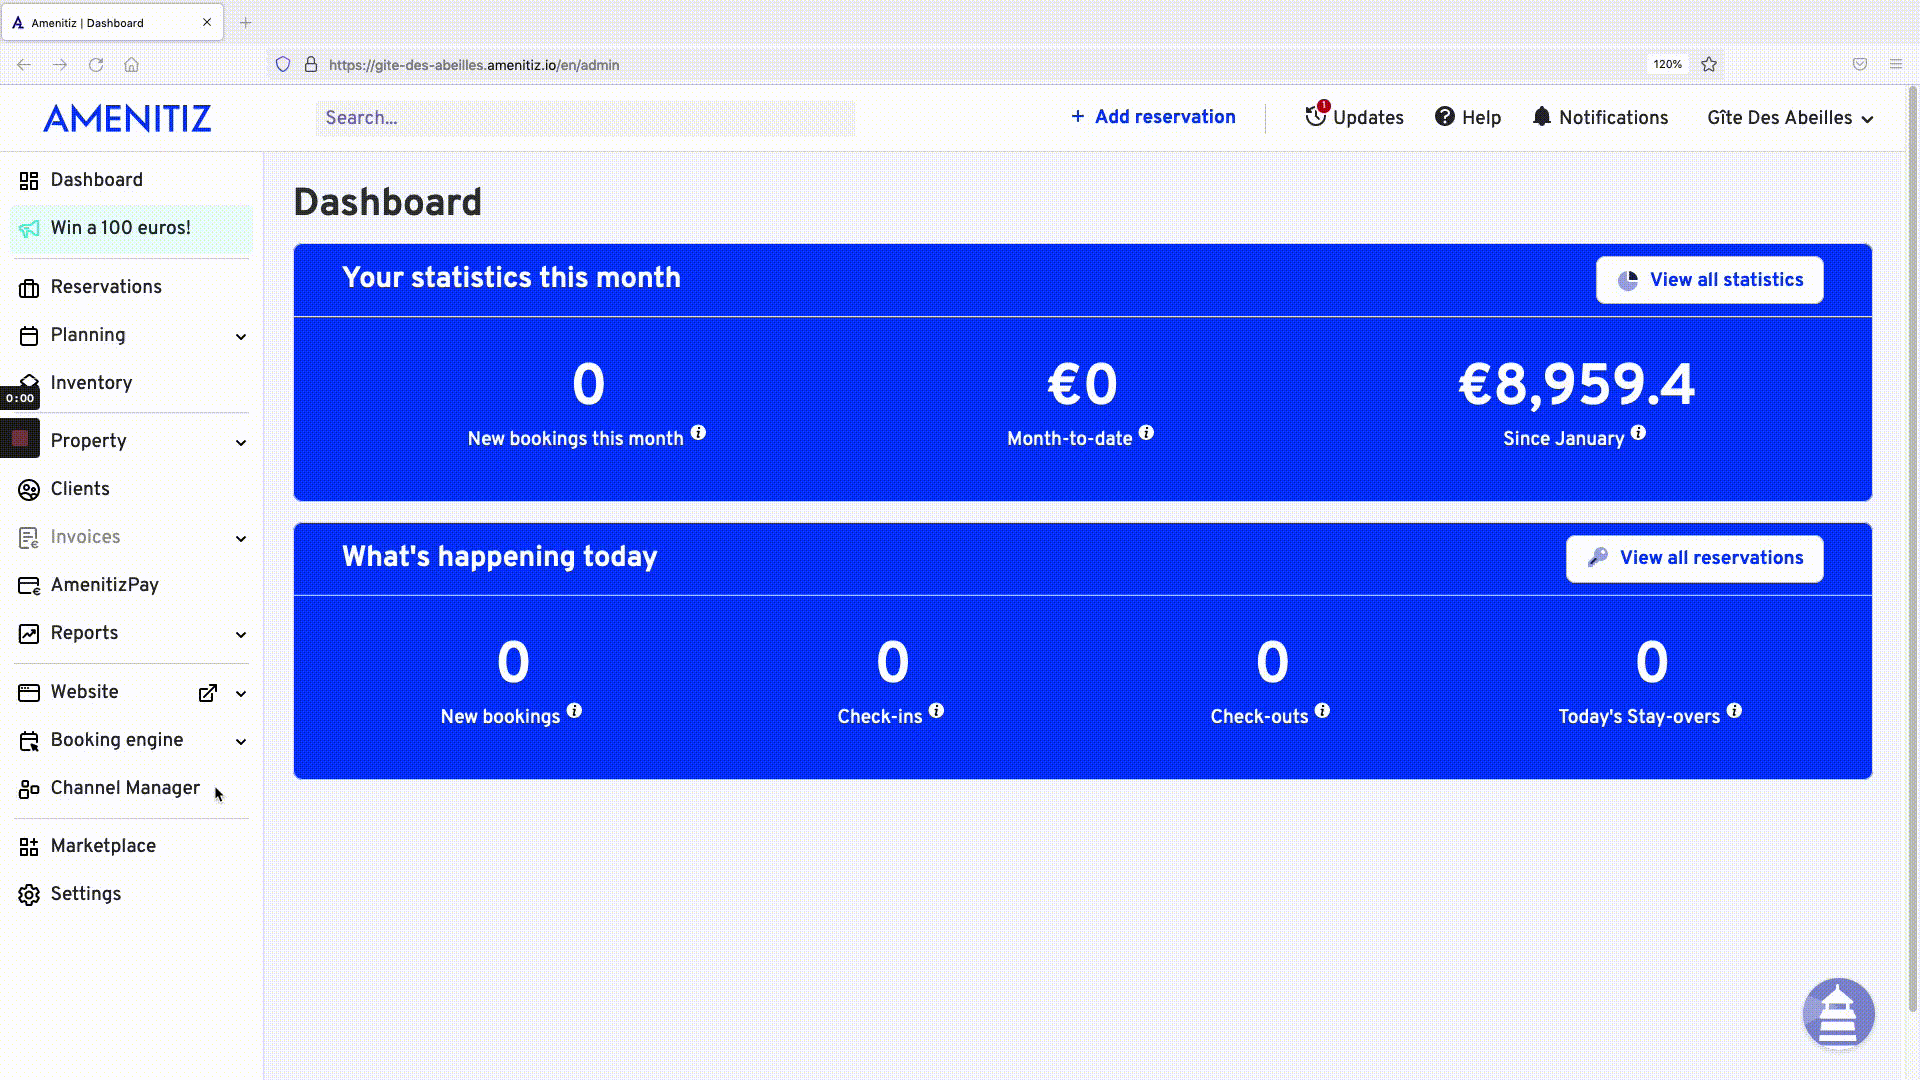Open browser hamburger application menu
The height and width of the screenshot is (1080, 1920).
(x=1895, y=64)
